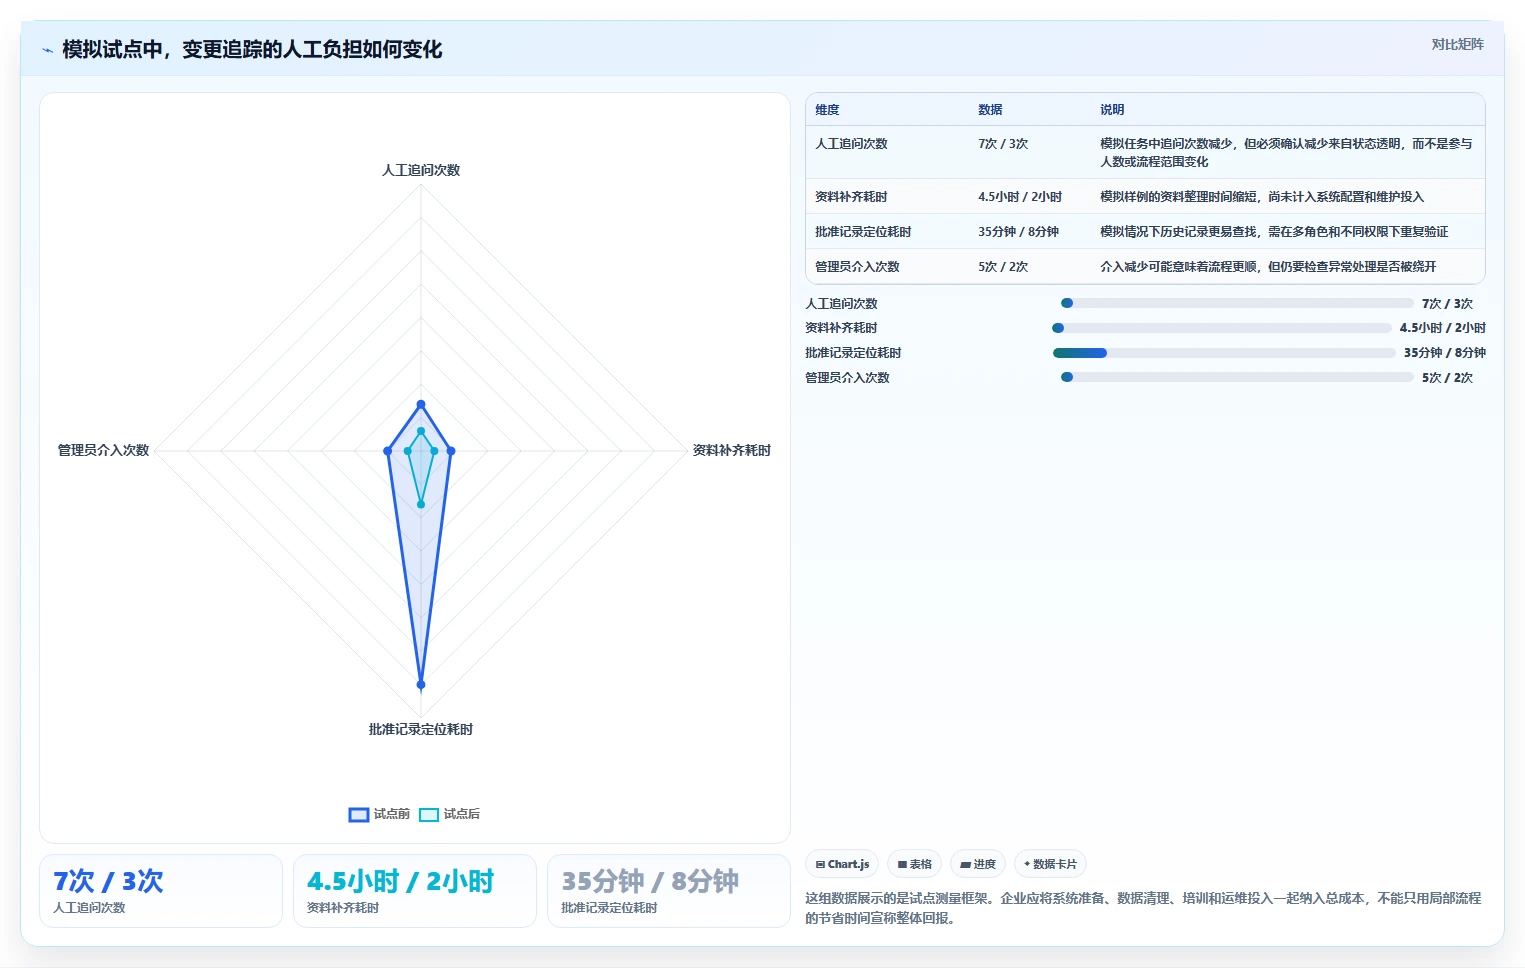Click the 说明 column header
This screenshot has width=1525, height=968.
click(x=1112, y=110)
